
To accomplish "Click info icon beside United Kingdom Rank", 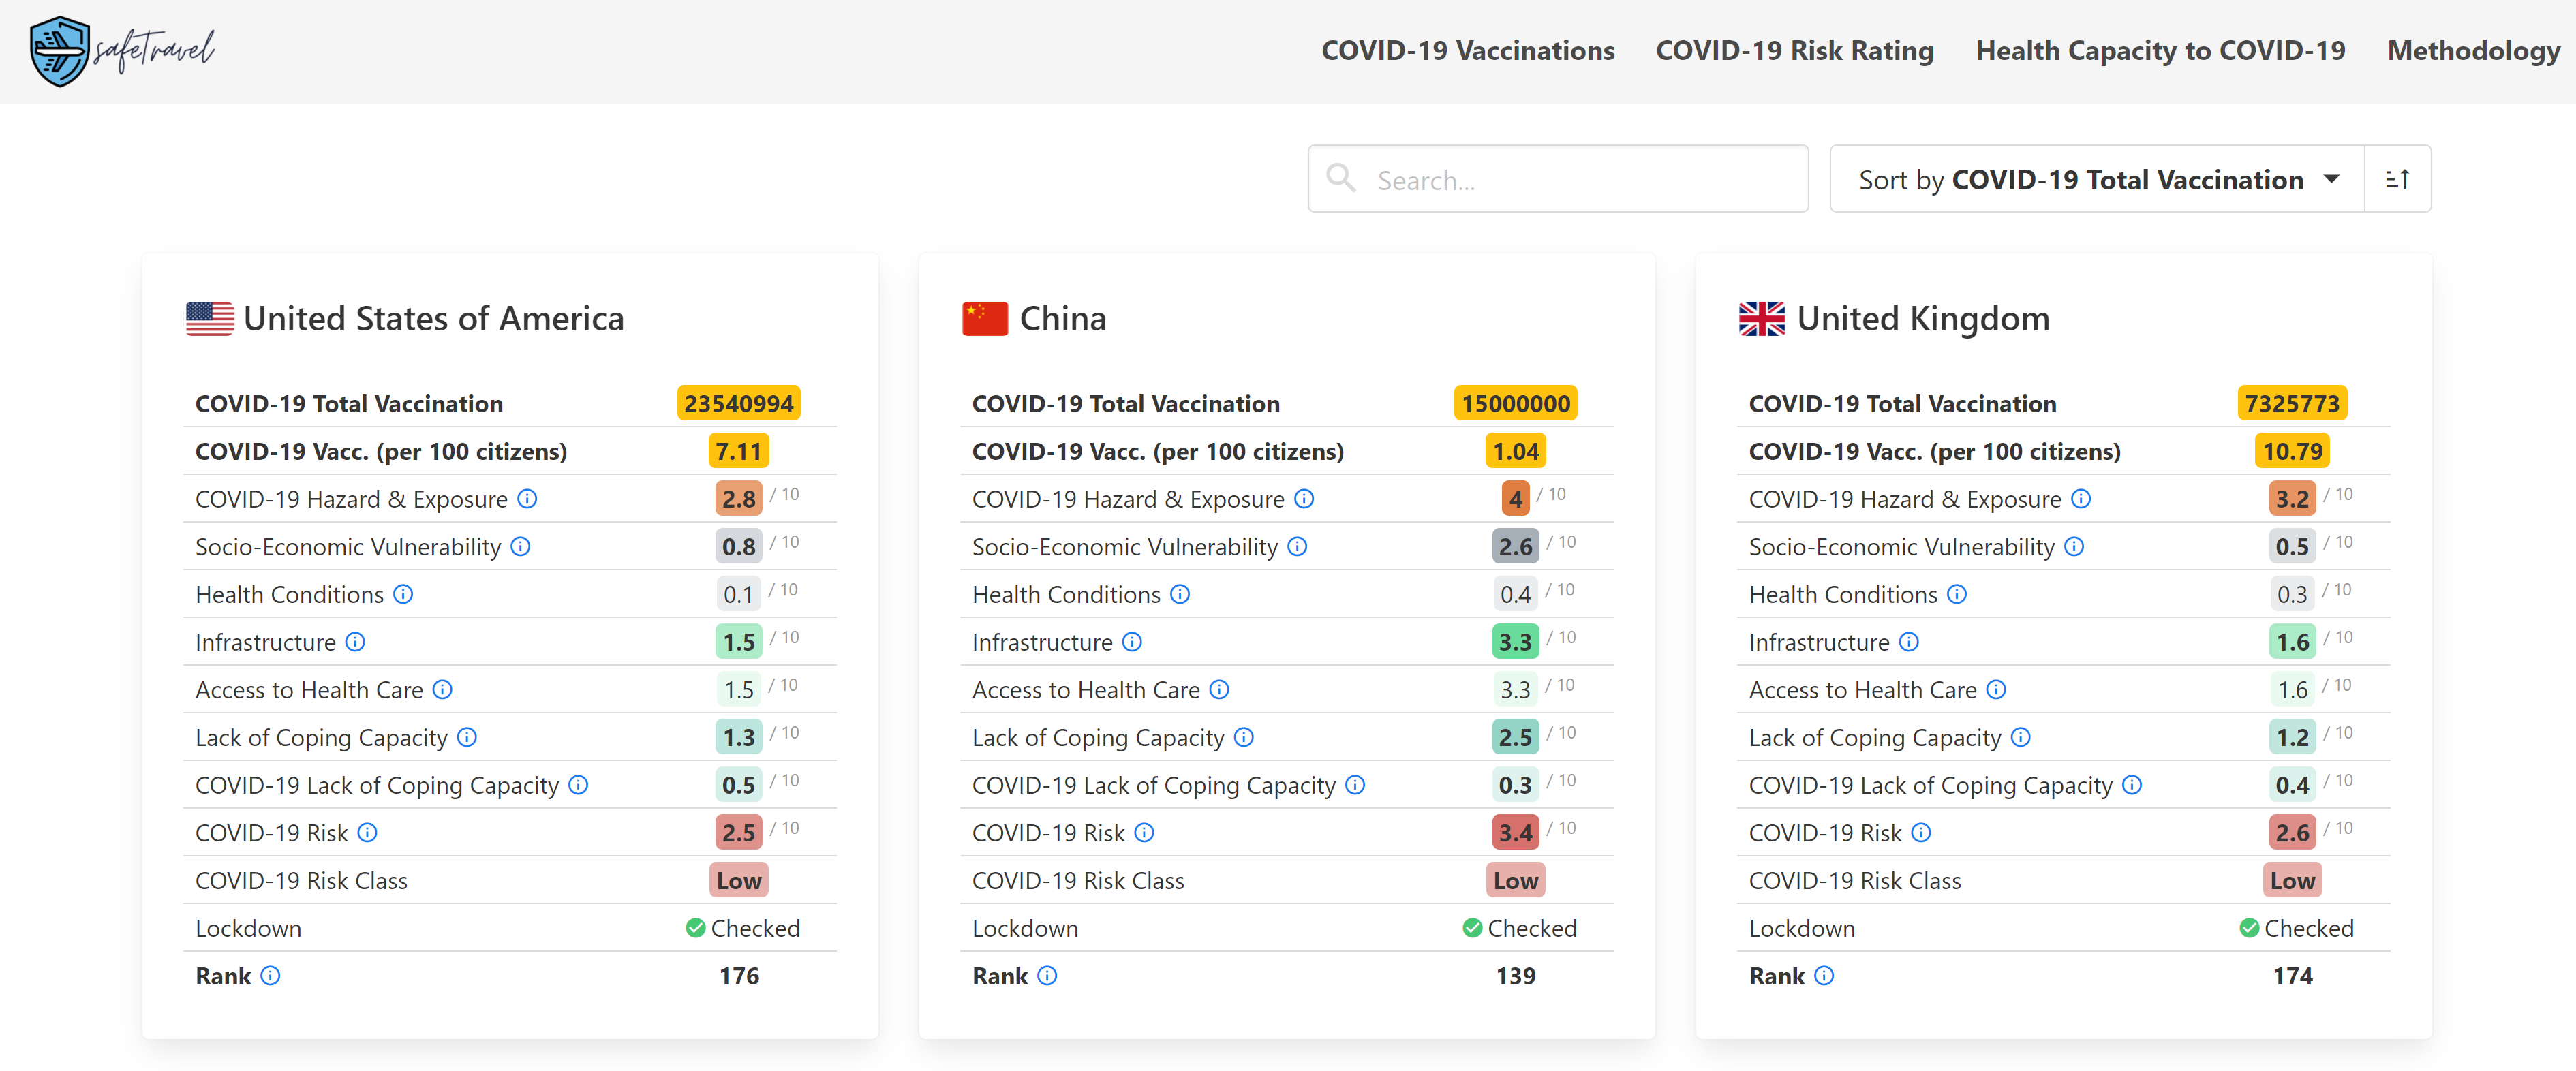I will click(x=1824, y=975).
